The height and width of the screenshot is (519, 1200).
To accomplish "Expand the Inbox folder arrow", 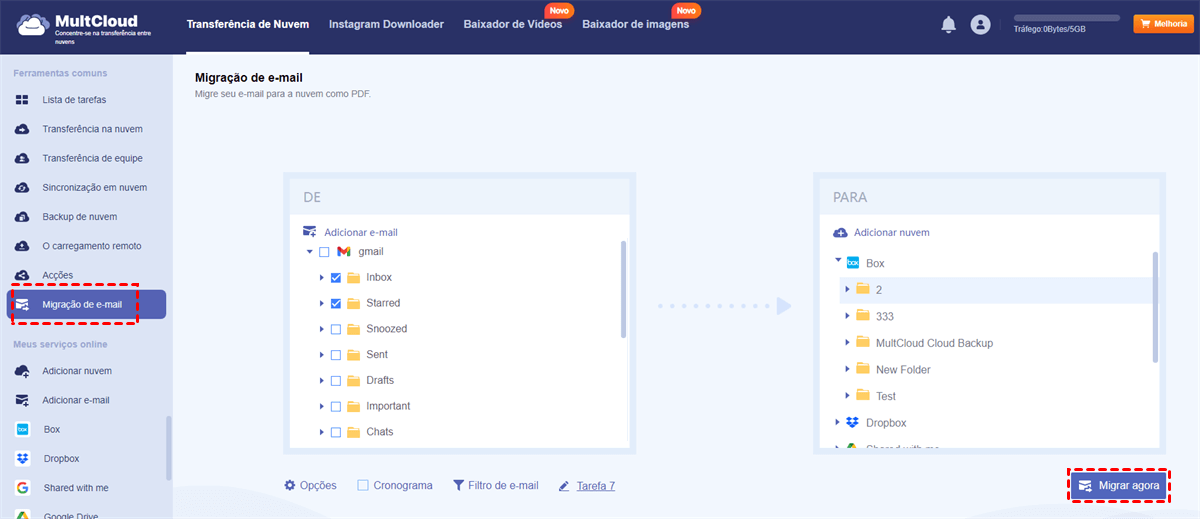I will pos(322,278).
